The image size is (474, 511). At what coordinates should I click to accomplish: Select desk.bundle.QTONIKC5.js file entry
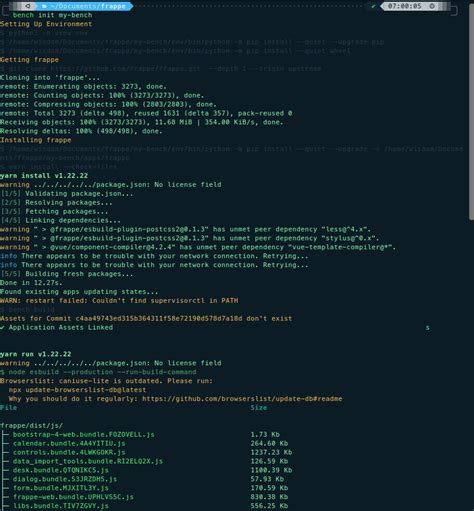[x=61, y=470]
